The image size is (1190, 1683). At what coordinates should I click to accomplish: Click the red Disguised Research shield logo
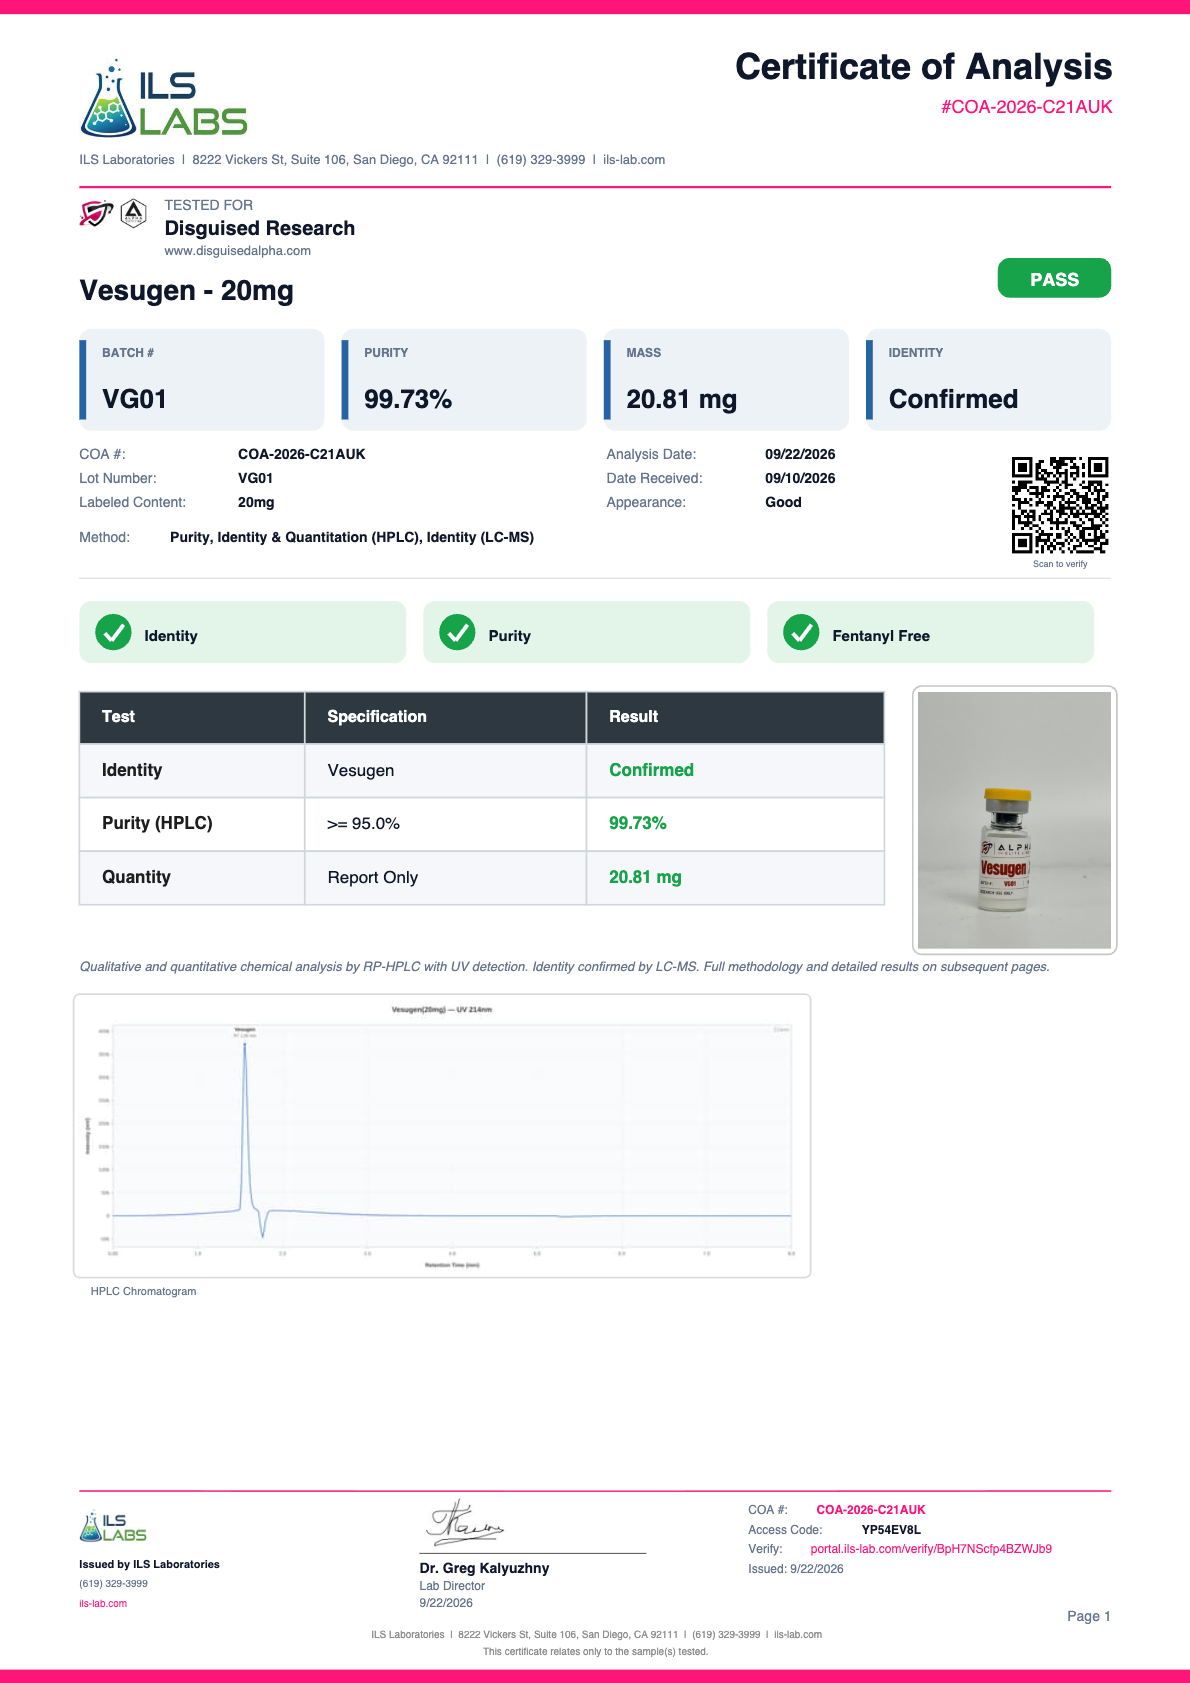[x=96, y=213]
